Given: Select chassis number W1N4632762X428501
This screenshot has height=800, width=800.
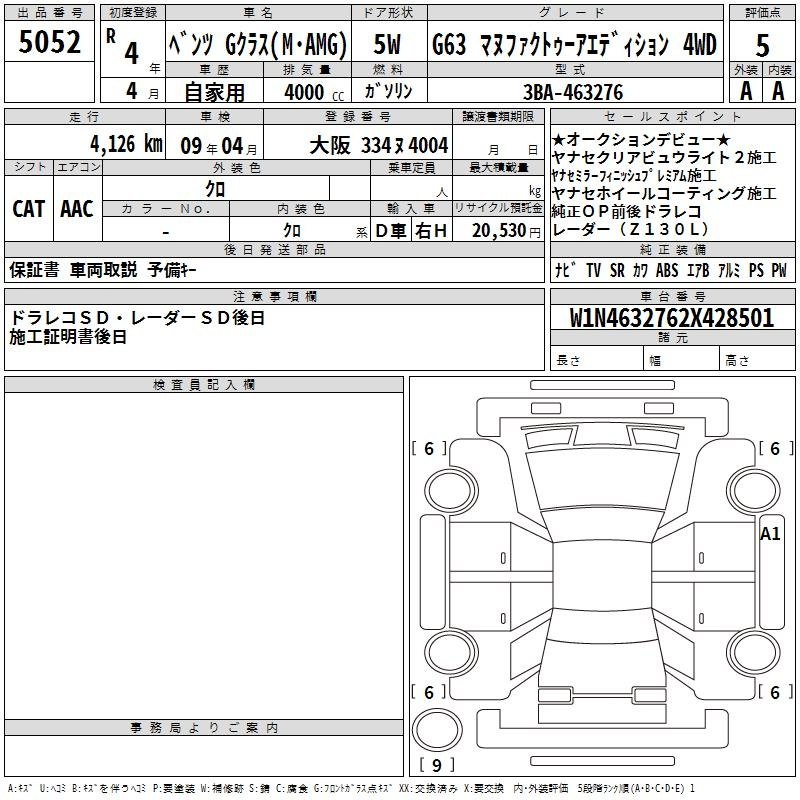Looking at the screenshot, I should click(x=672, y=318).
